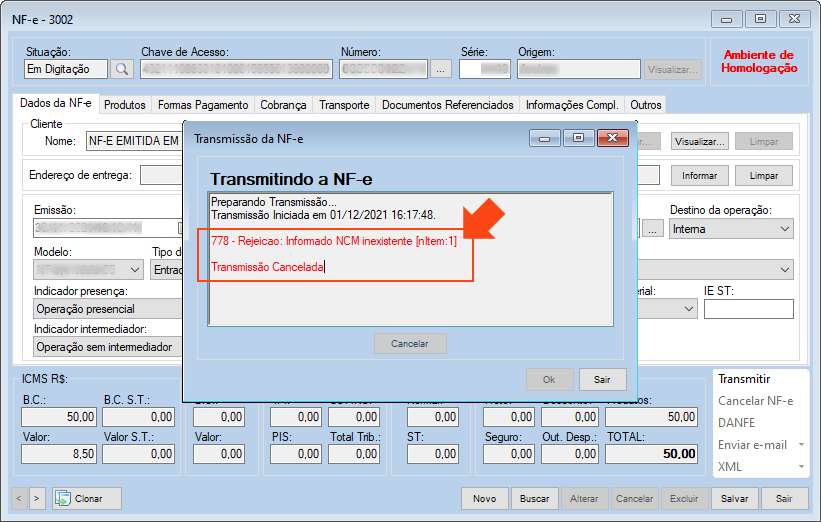Minimize the Transmissão da NF-e dialog
This screenshot has height=522, width=821.
(546, 138)
